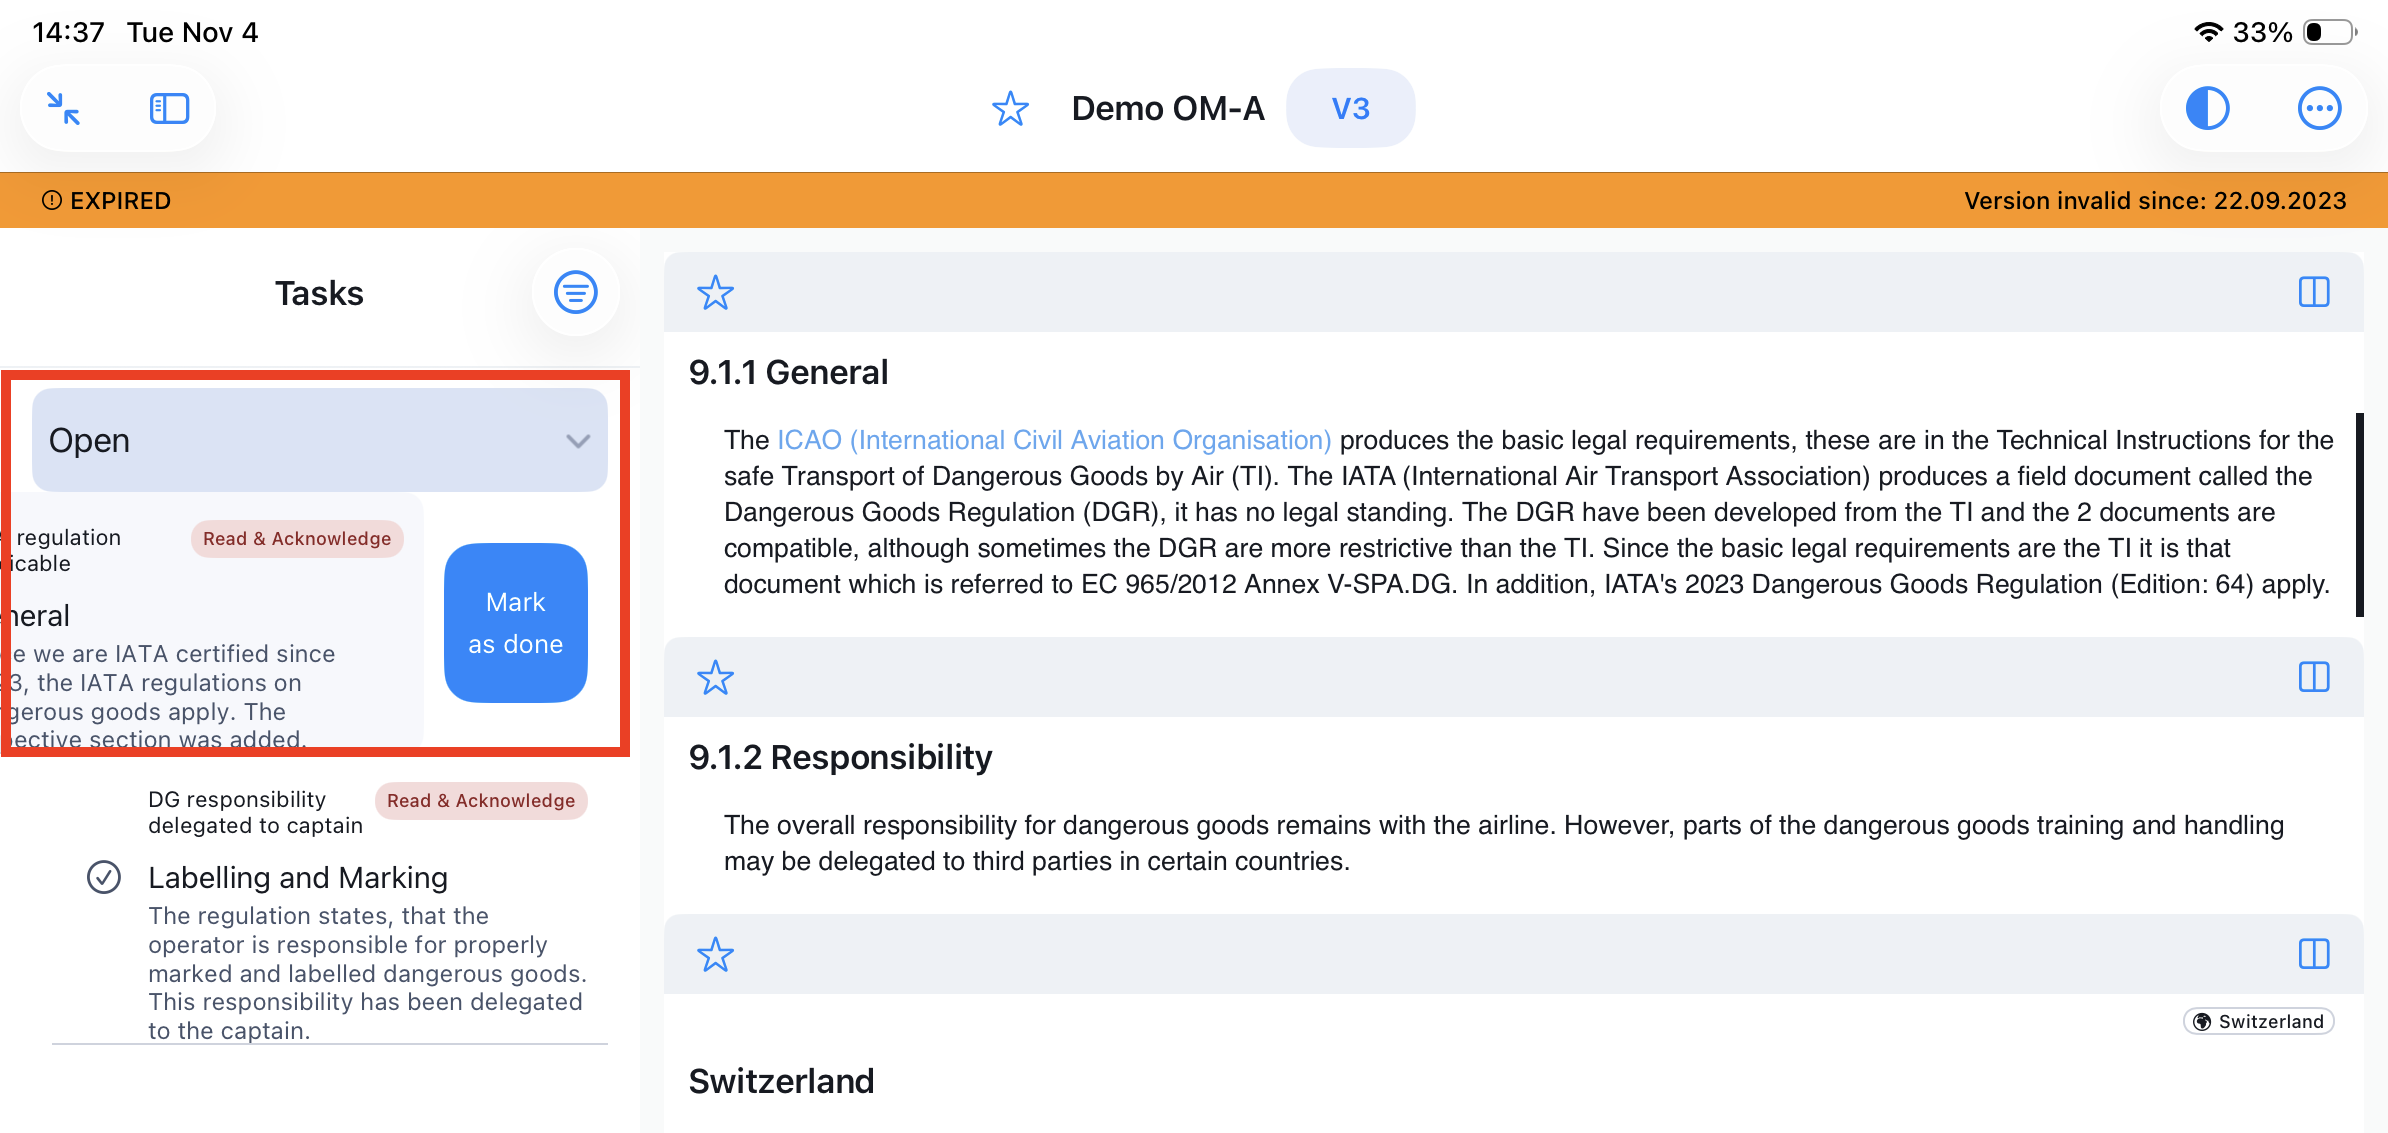Open the more options ellipsis menu

(2319, 108)
